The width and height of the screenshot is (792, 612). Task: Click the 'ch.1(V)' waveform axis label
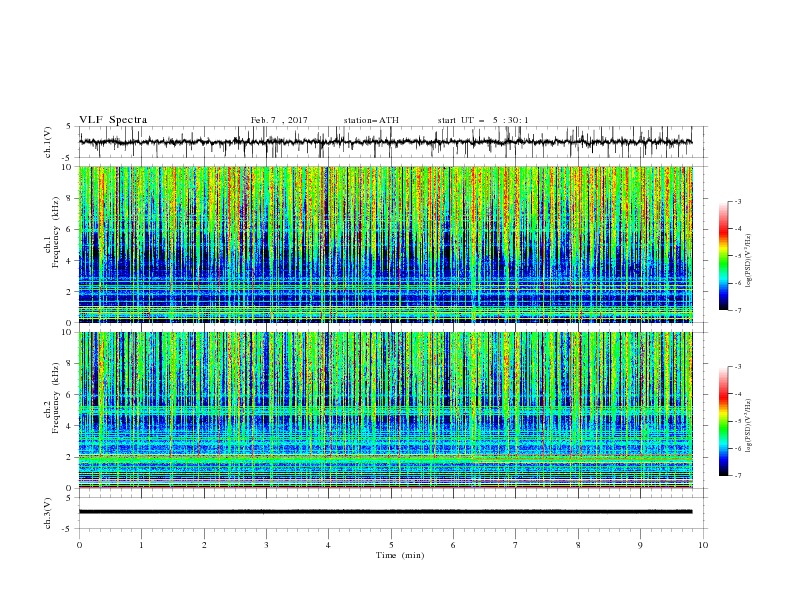pos(48,142)
